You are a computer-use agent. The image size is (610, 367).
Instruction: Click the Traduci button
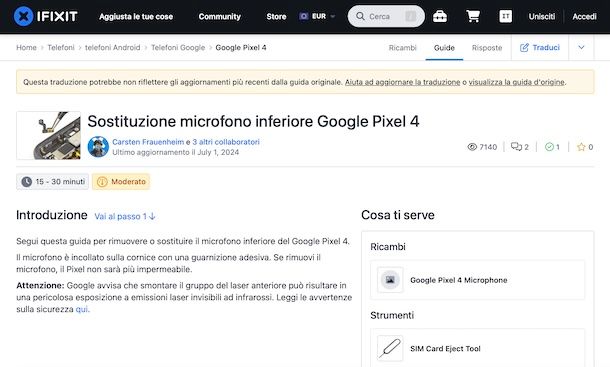540,47
